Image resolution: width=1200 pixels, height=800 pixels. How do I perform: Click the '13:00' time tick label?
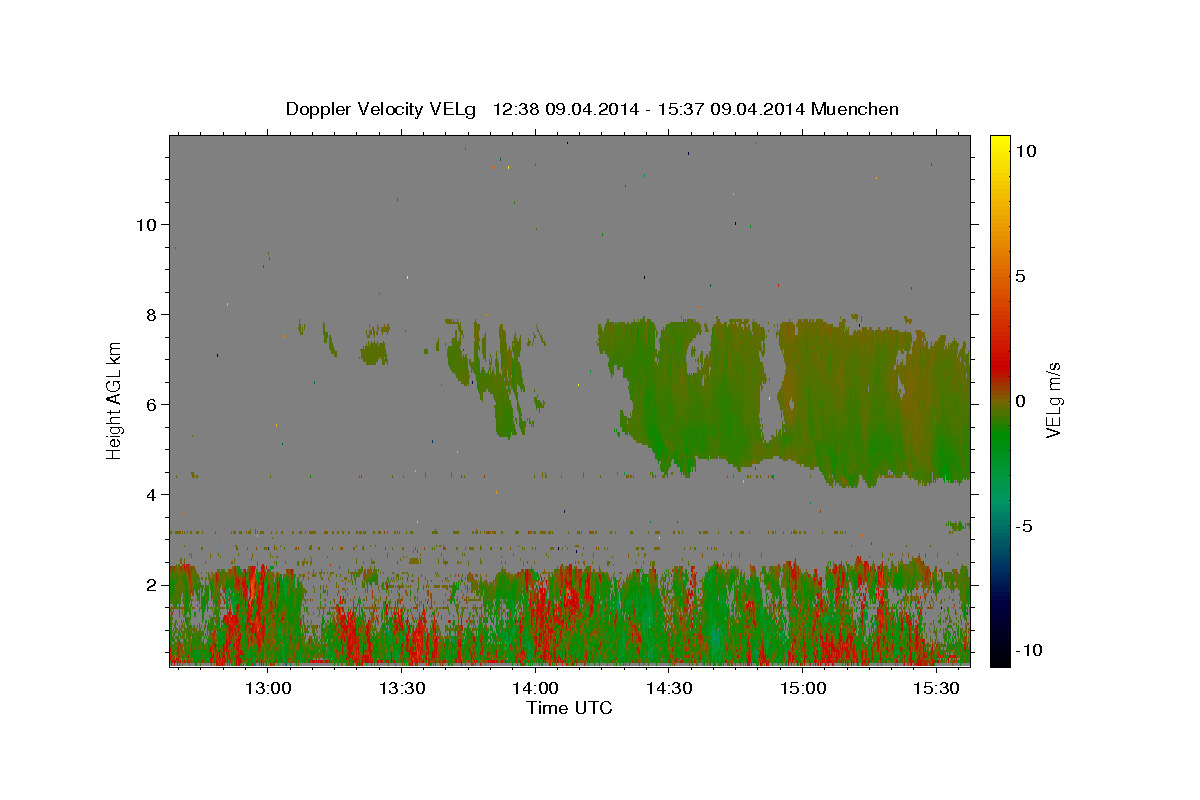268,688
